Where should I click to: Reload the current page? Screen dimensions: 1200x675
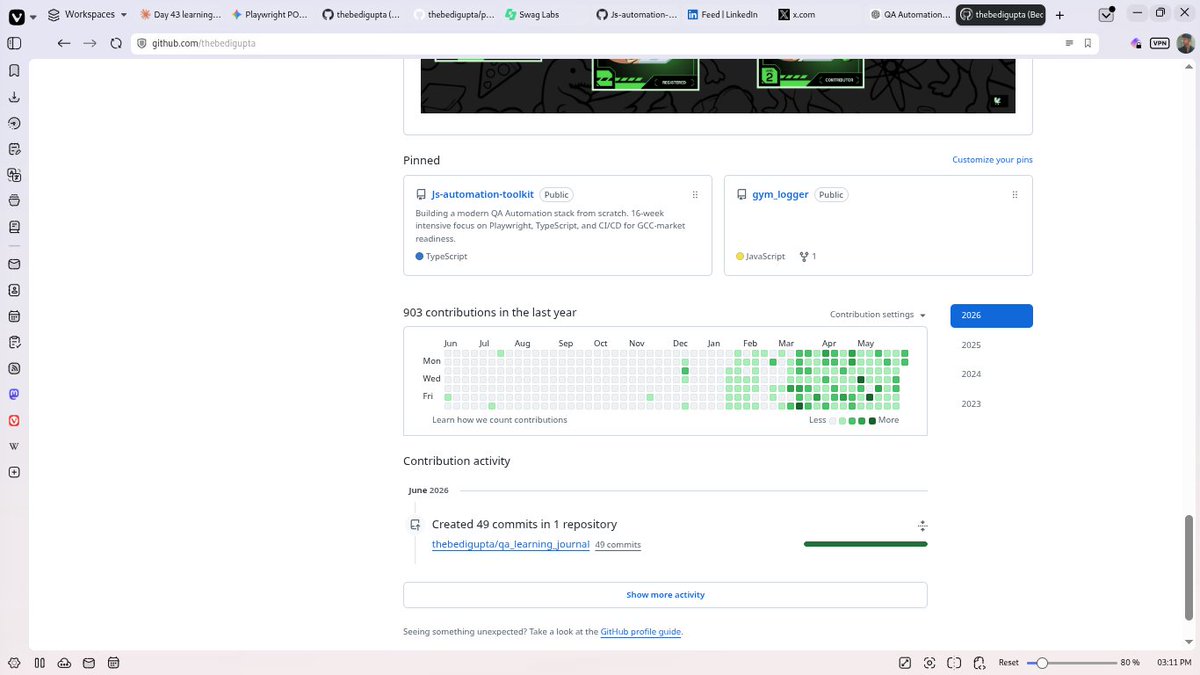[x=115, y=43]
